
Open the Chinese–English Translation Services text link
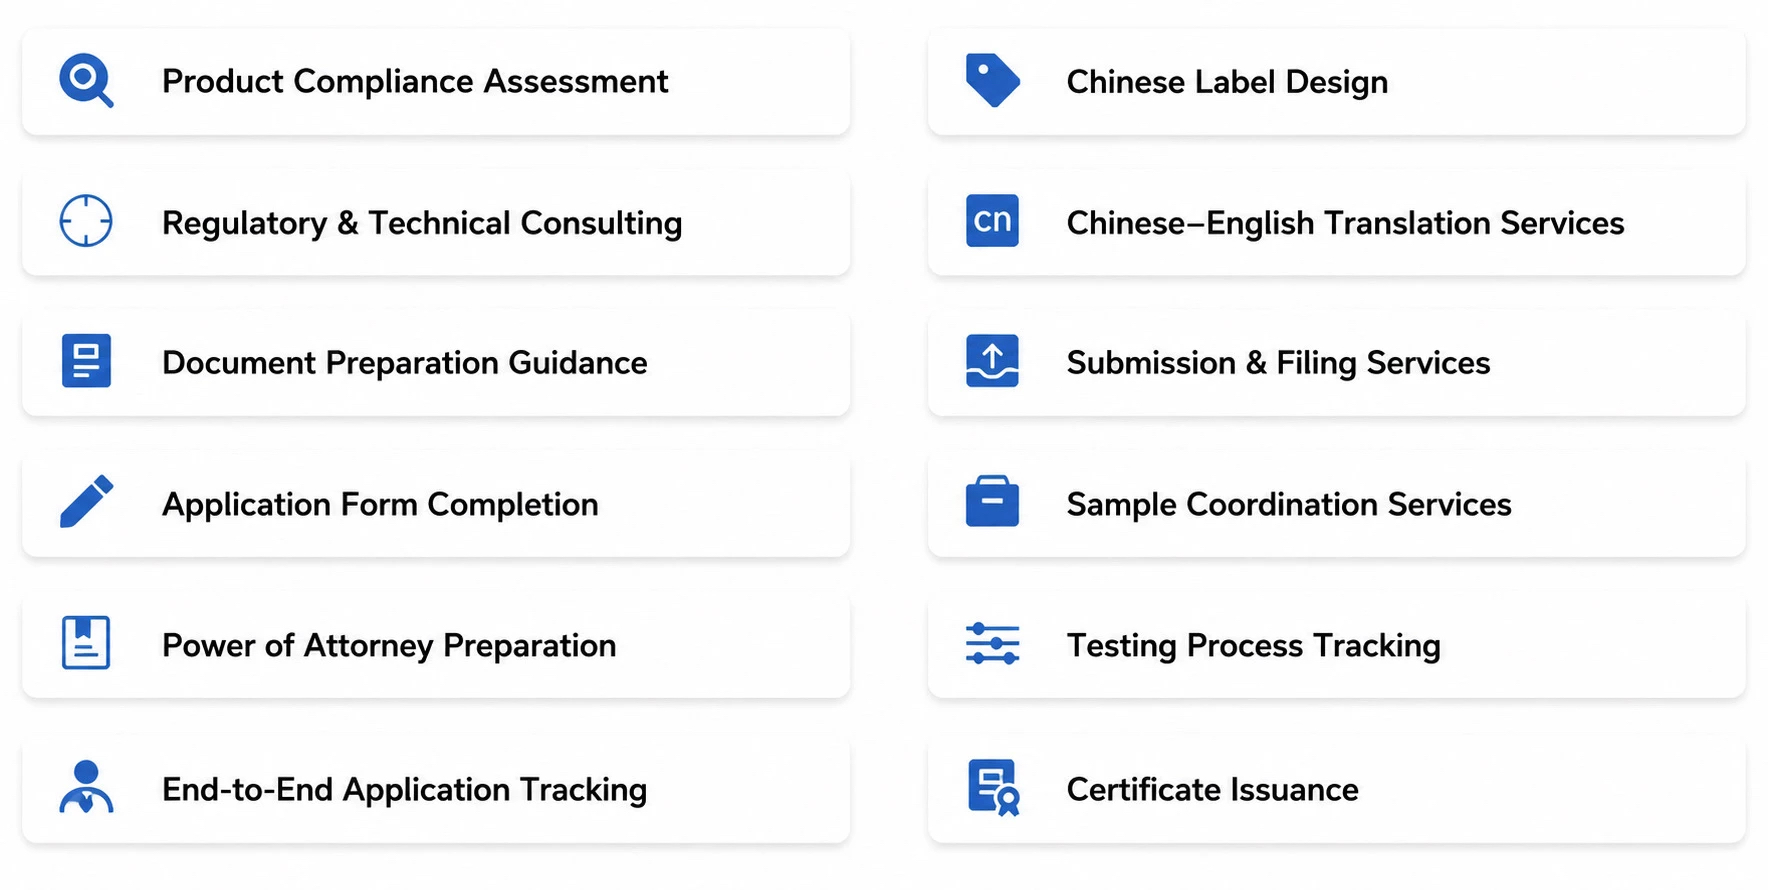pyautogui.click(x=1345, y=223)
